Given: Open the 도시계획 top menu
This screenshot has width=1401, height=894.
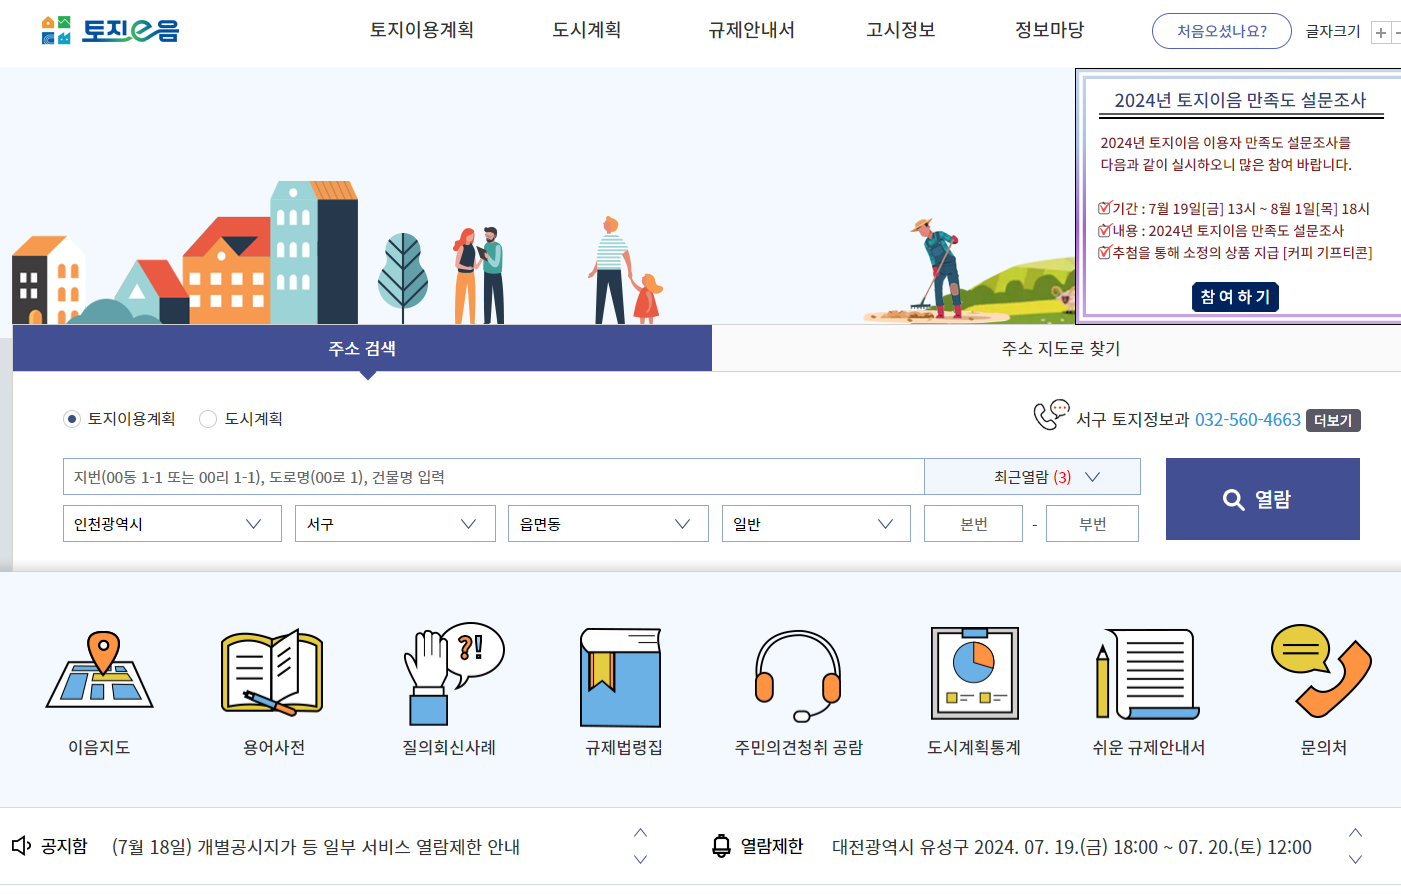Looking at the screenshot, I should 587,30.
